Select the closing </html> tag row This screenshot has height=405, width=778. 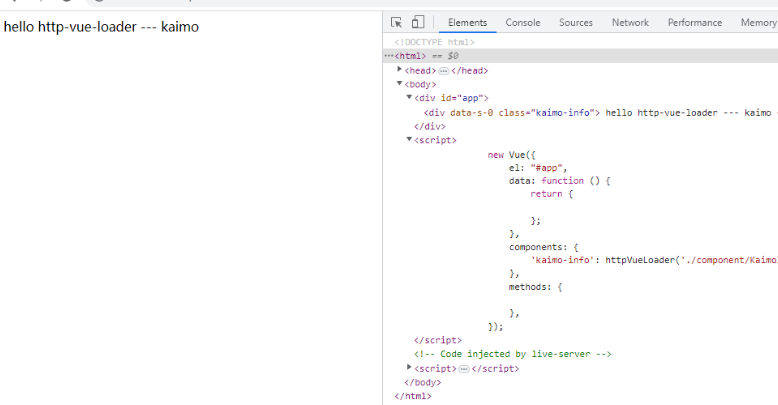(x=413, y=396)
